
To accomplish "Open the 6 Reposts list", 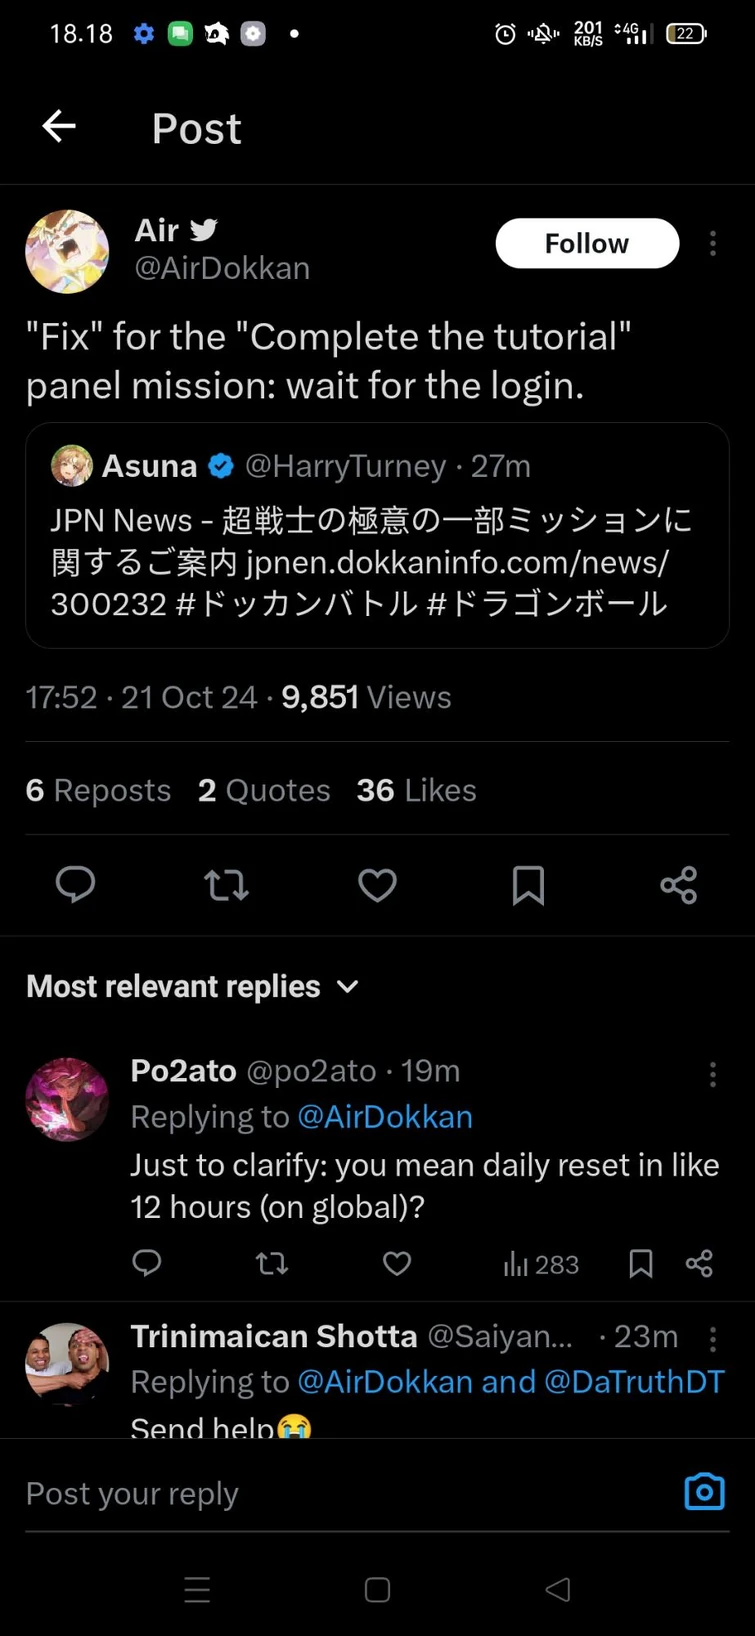I will click(98, 790).
